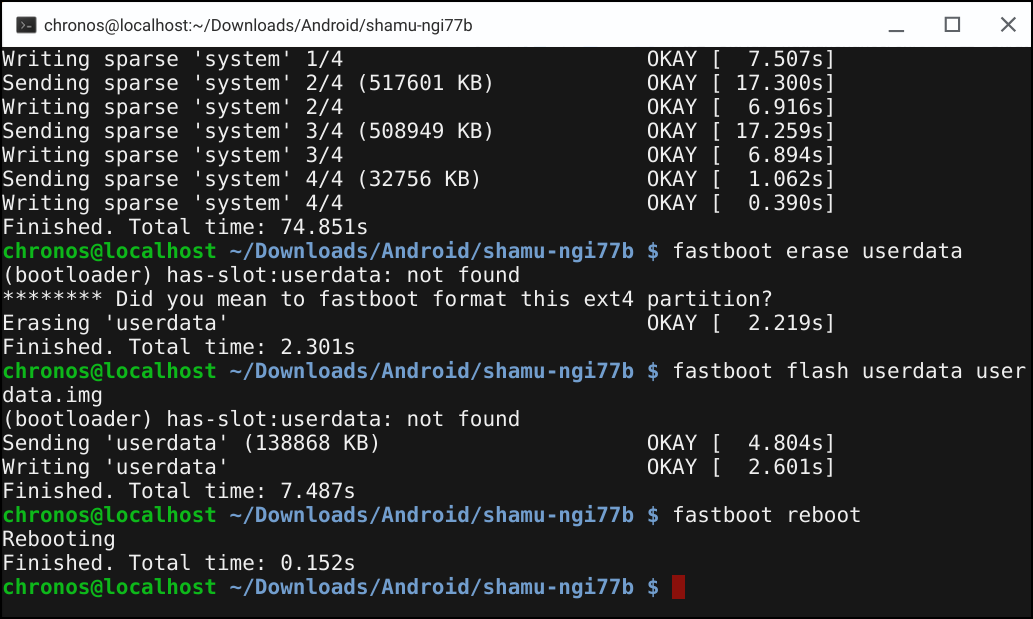Click the 'Rebooting' output line
Image resolution: width=1033 pixels, height=619 pixels.
pos(59,539)
